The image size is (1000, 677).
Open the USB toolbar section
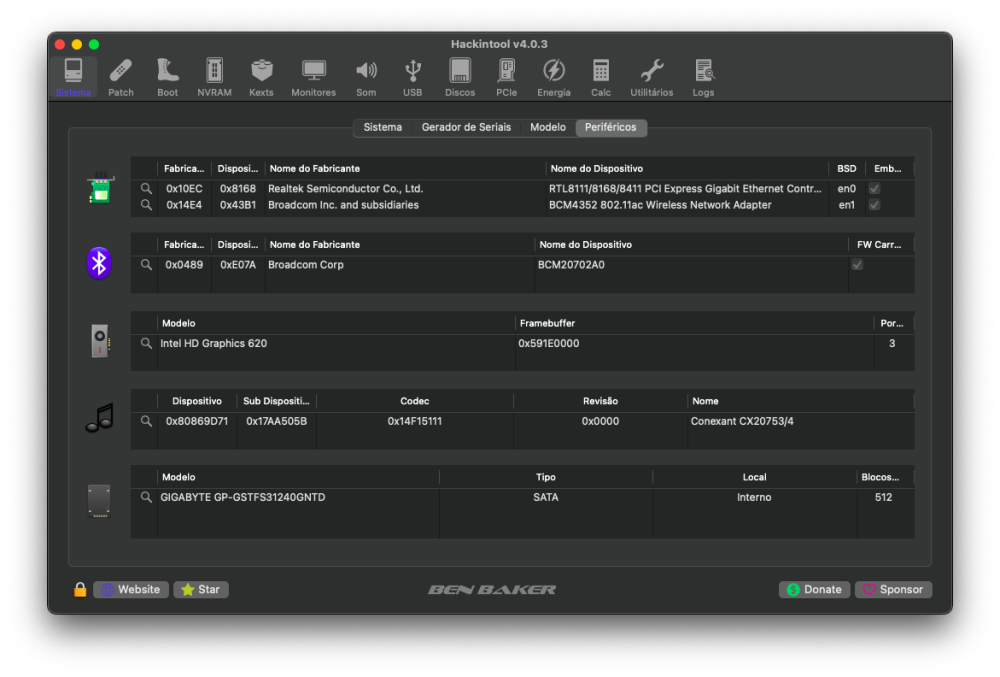[x=413, y=77]
